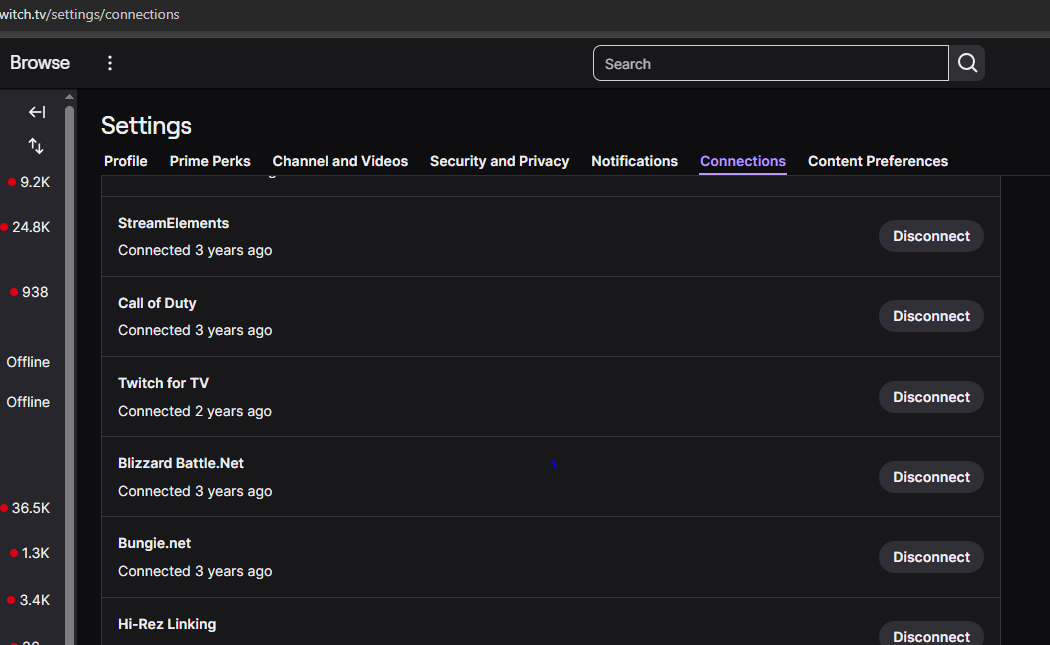Open the Prime Perks tab

[210, 161]
